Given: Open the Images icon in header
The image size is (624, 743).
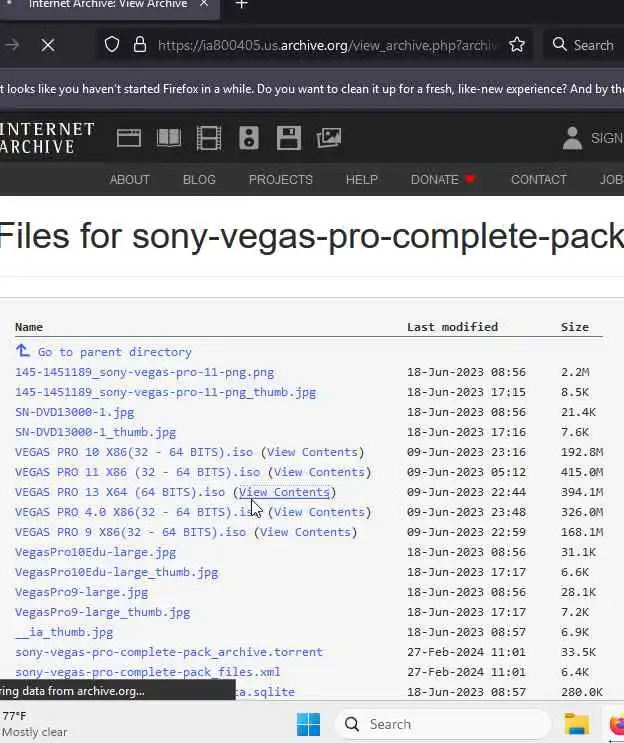Looking at the screenshot, I should pos(329,138).
